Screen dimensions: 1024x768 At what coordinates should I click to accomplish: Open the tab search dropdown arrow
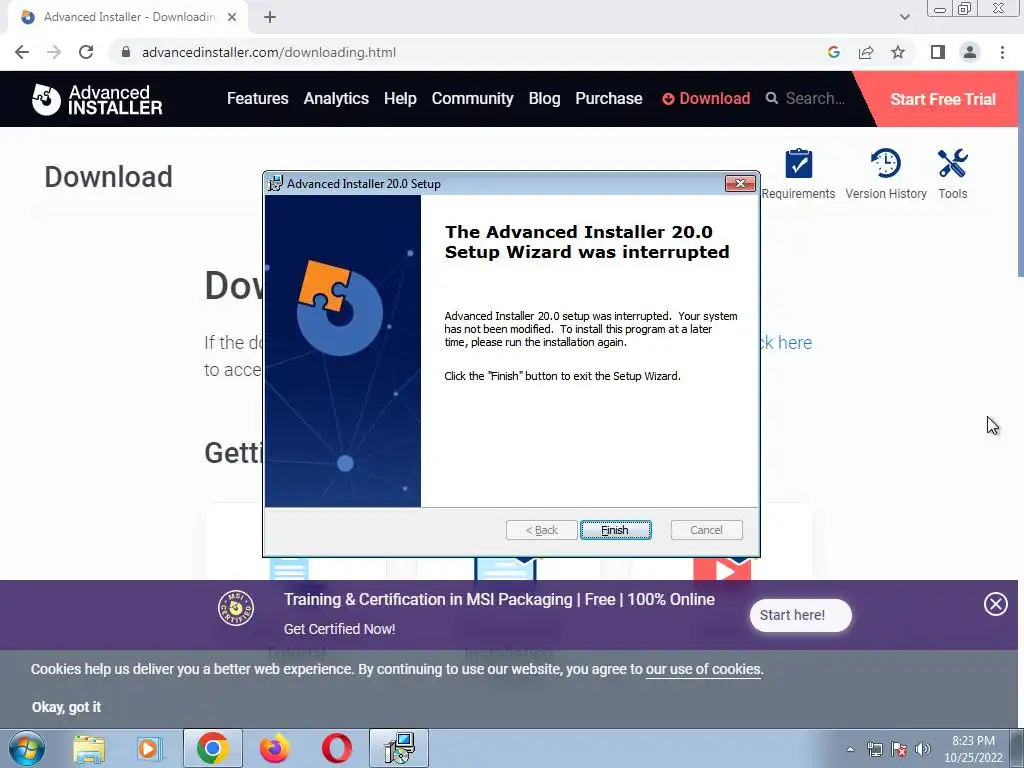point(904,17)
